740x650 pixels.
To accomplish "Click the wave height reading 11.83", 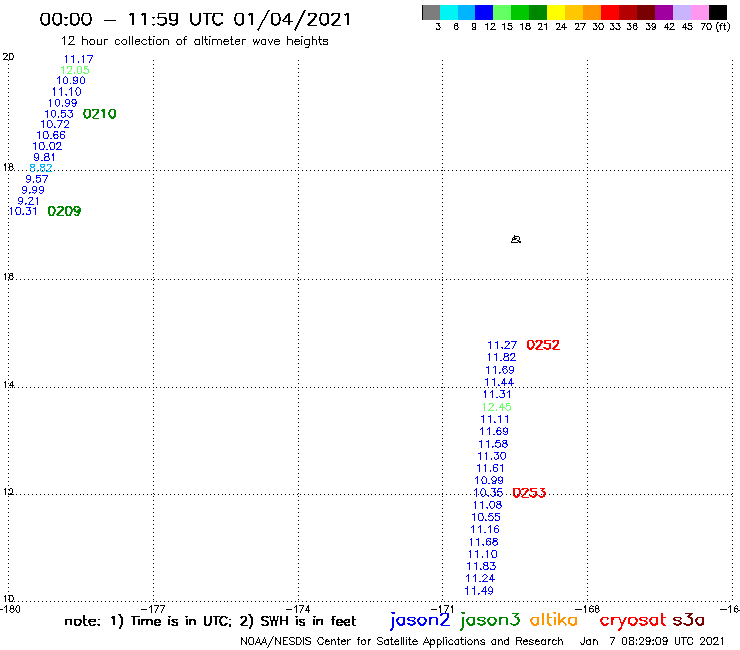I will (481, 566).
